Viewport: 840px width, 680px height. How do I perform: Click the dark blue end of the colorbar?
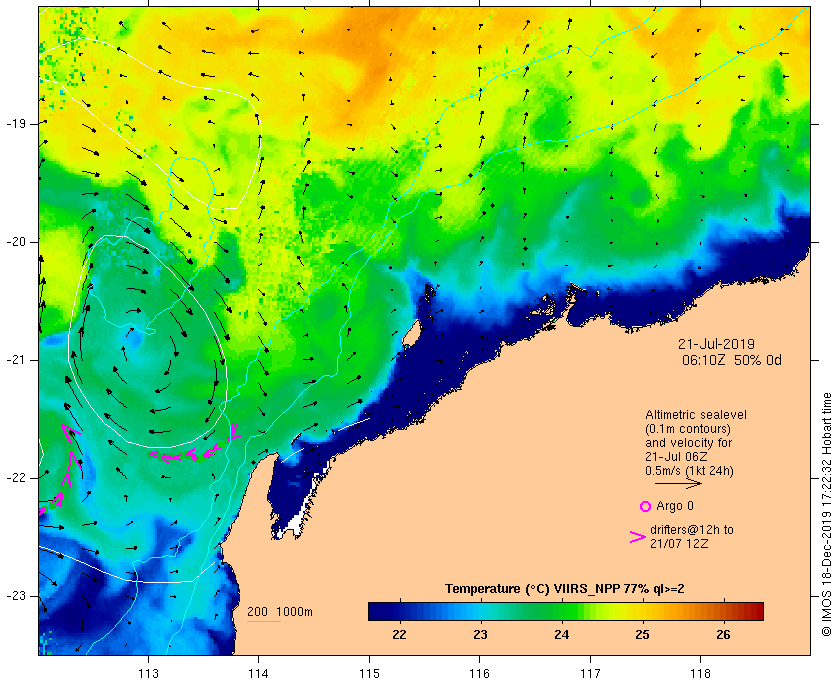coord(375,611)
